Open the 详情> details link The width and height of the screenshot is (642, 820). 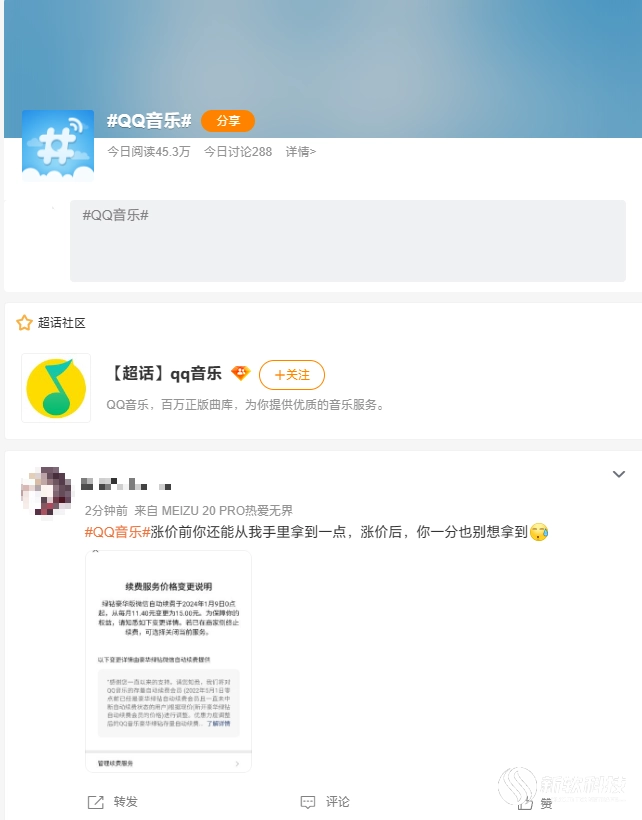pos(301,152)
